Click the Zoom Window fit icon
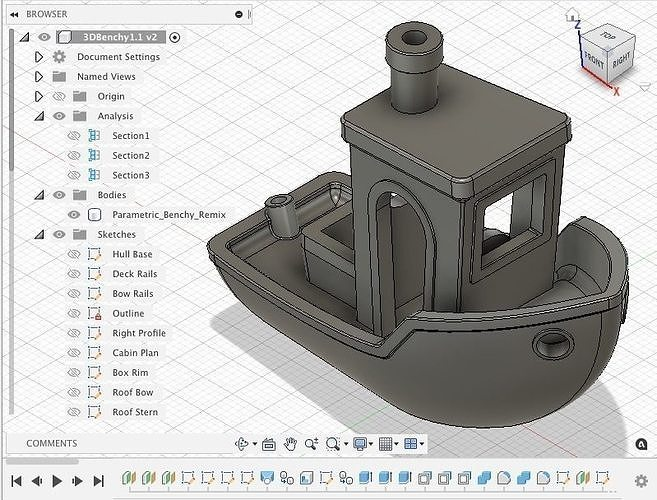 coord(333,444)
